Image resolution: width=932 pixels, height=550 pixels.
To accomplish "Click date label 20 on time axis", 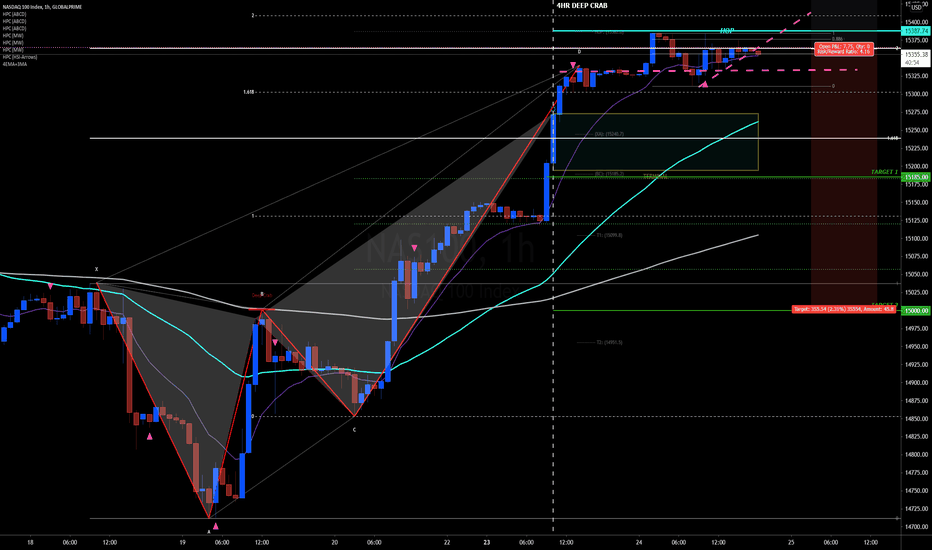I will click(x=335, y=542).
